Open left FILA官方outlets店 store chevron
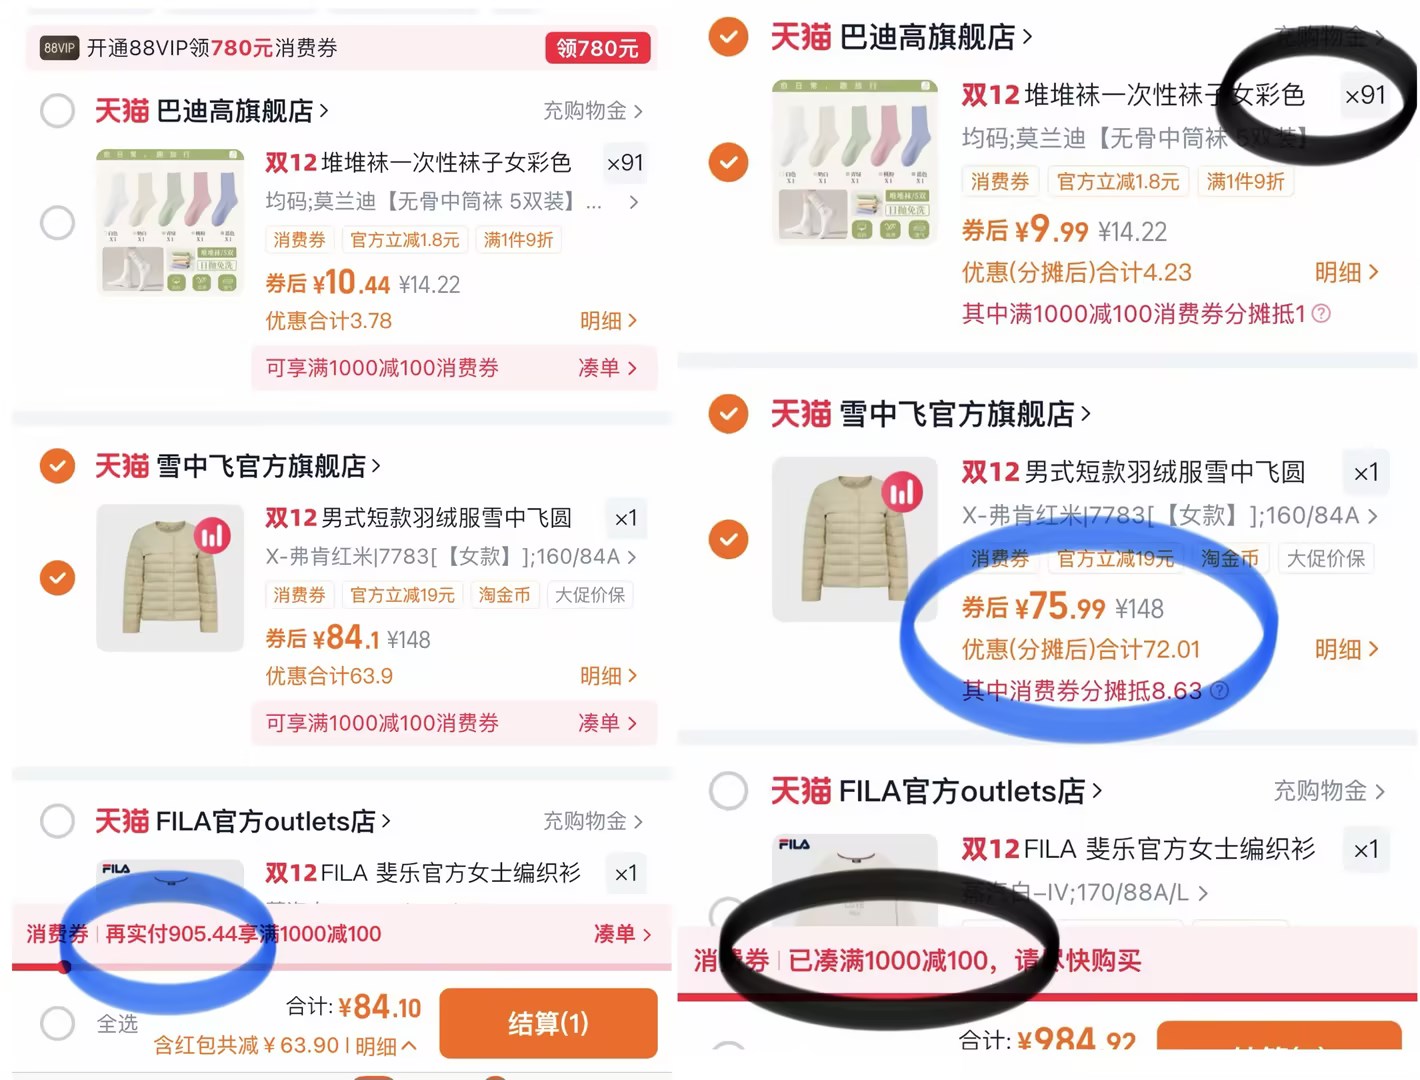 [386, 821]
